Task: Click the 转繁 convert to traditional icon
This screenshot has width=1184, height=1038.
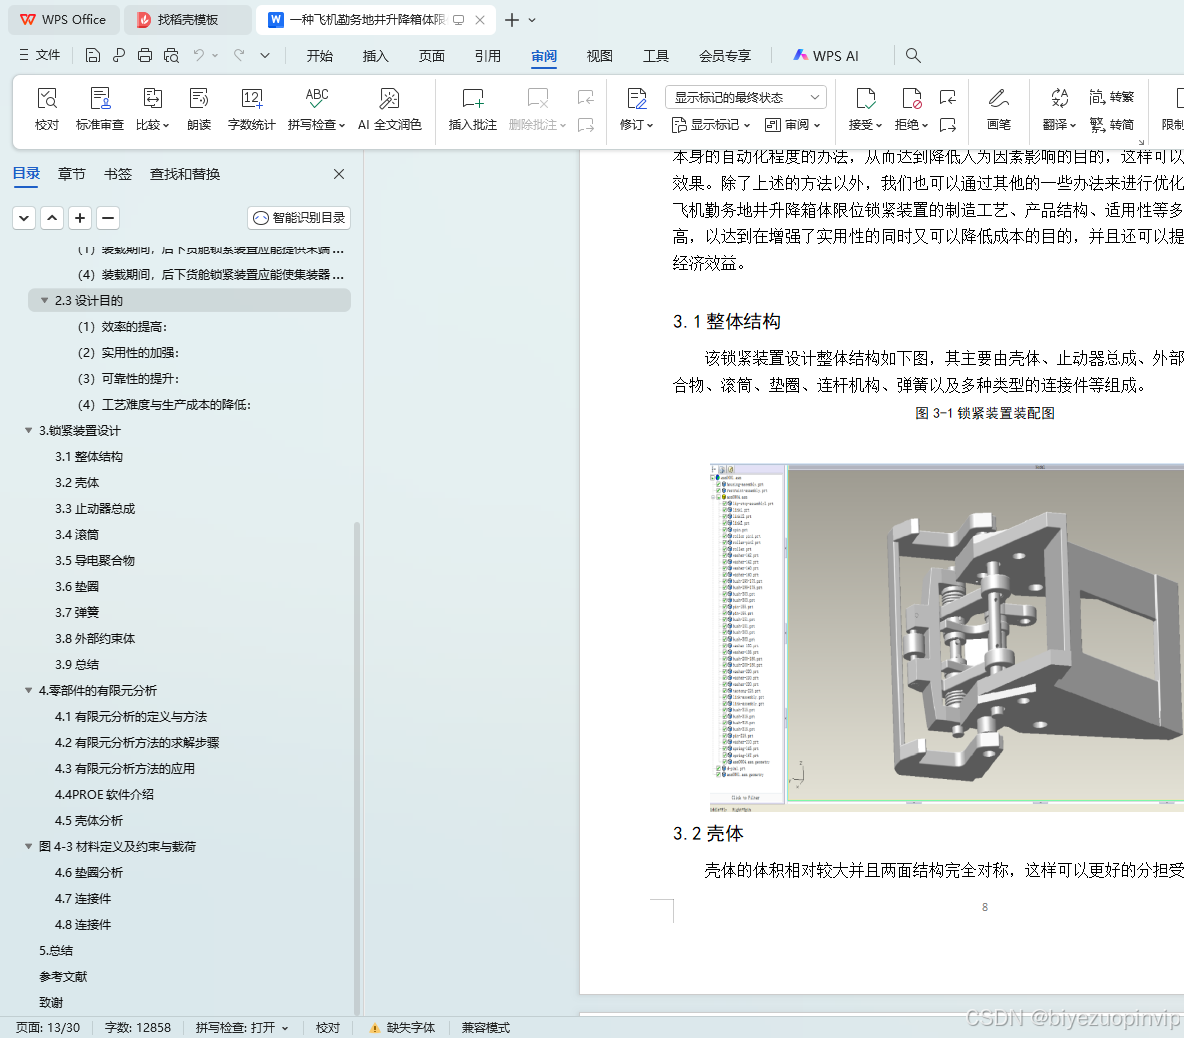Action: [1112, 97]
